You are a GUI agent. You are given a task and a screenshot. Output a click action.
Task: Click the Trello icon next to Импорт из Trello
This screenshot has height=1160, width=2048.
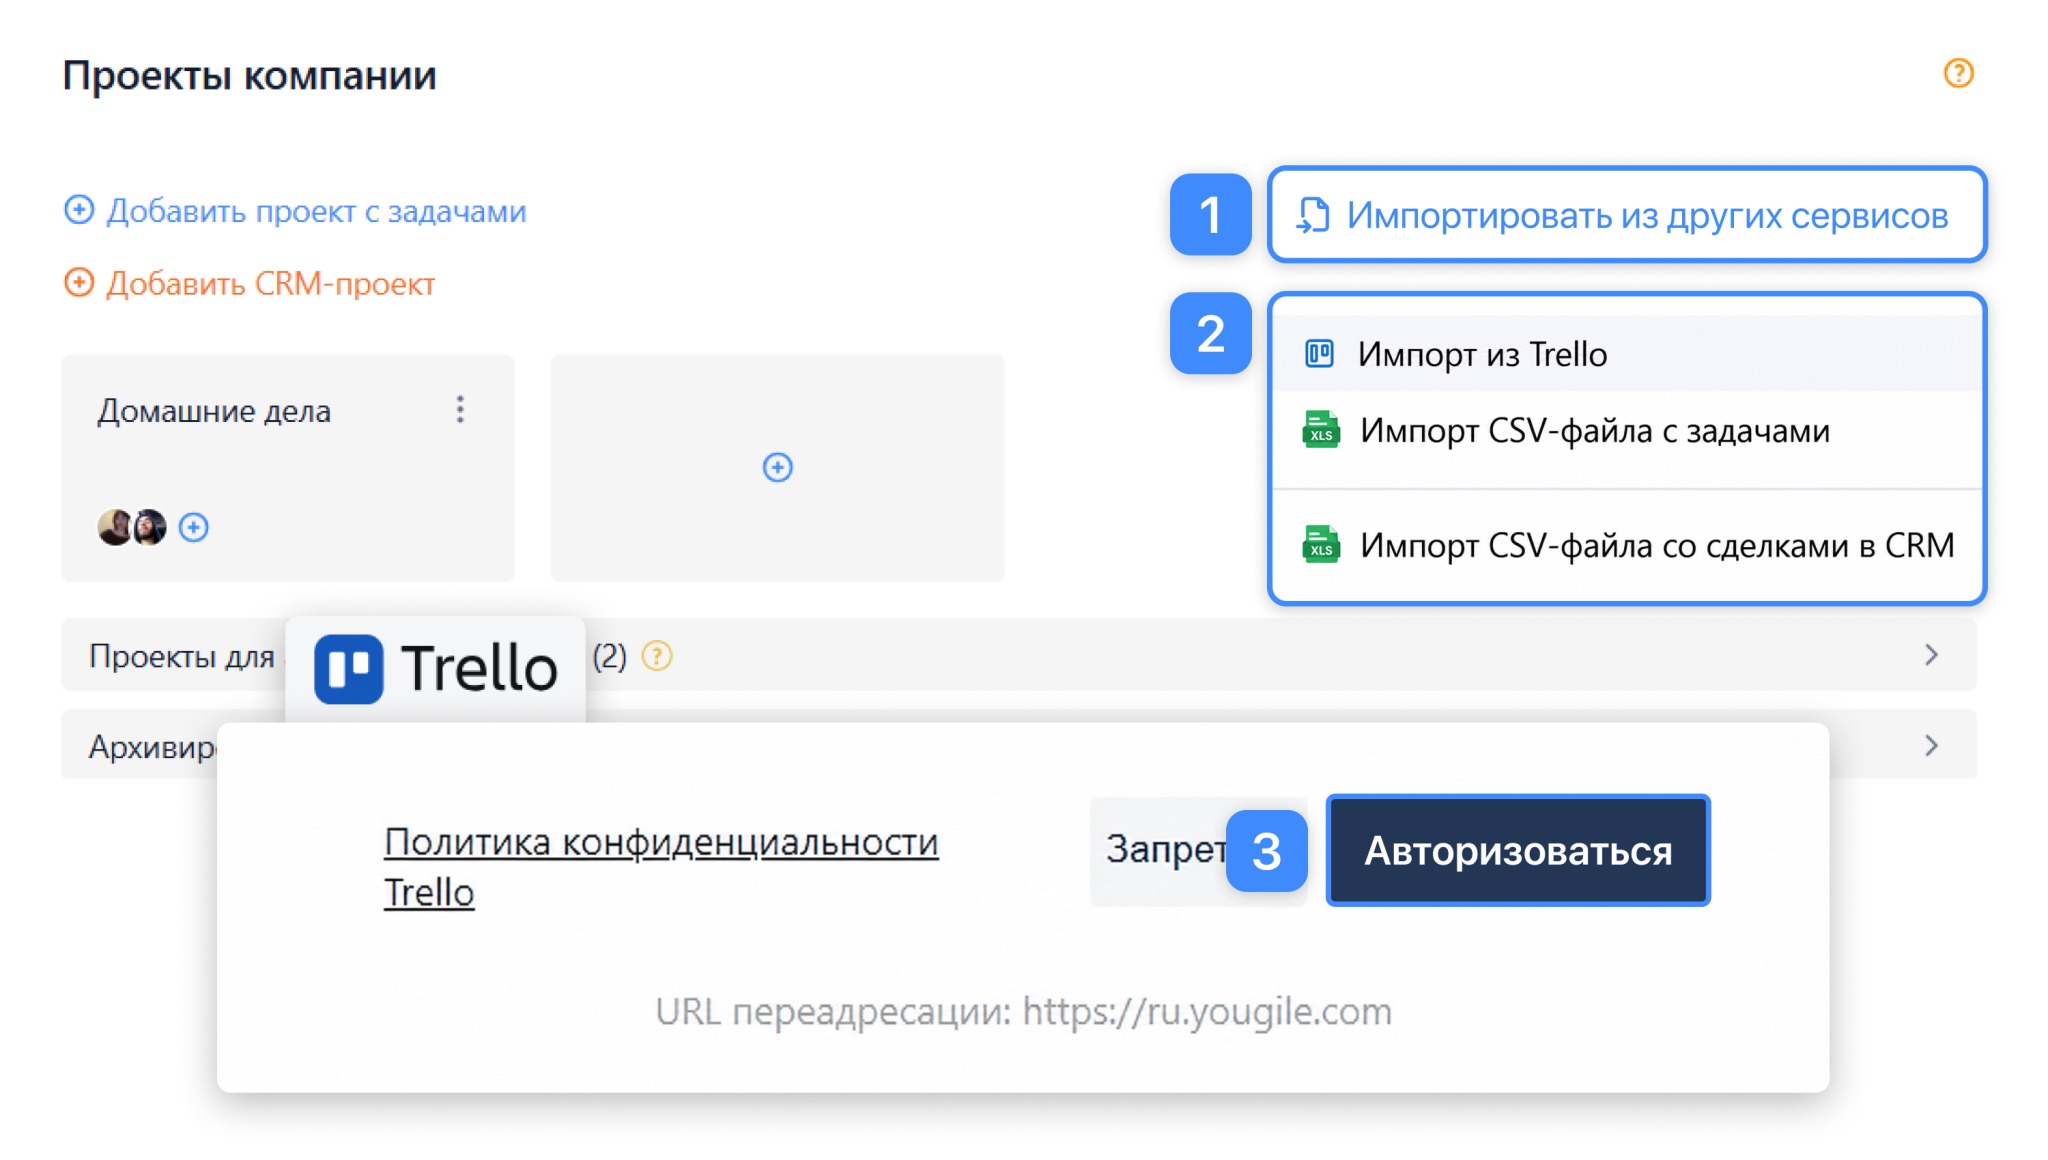[x=1319, y=354]
